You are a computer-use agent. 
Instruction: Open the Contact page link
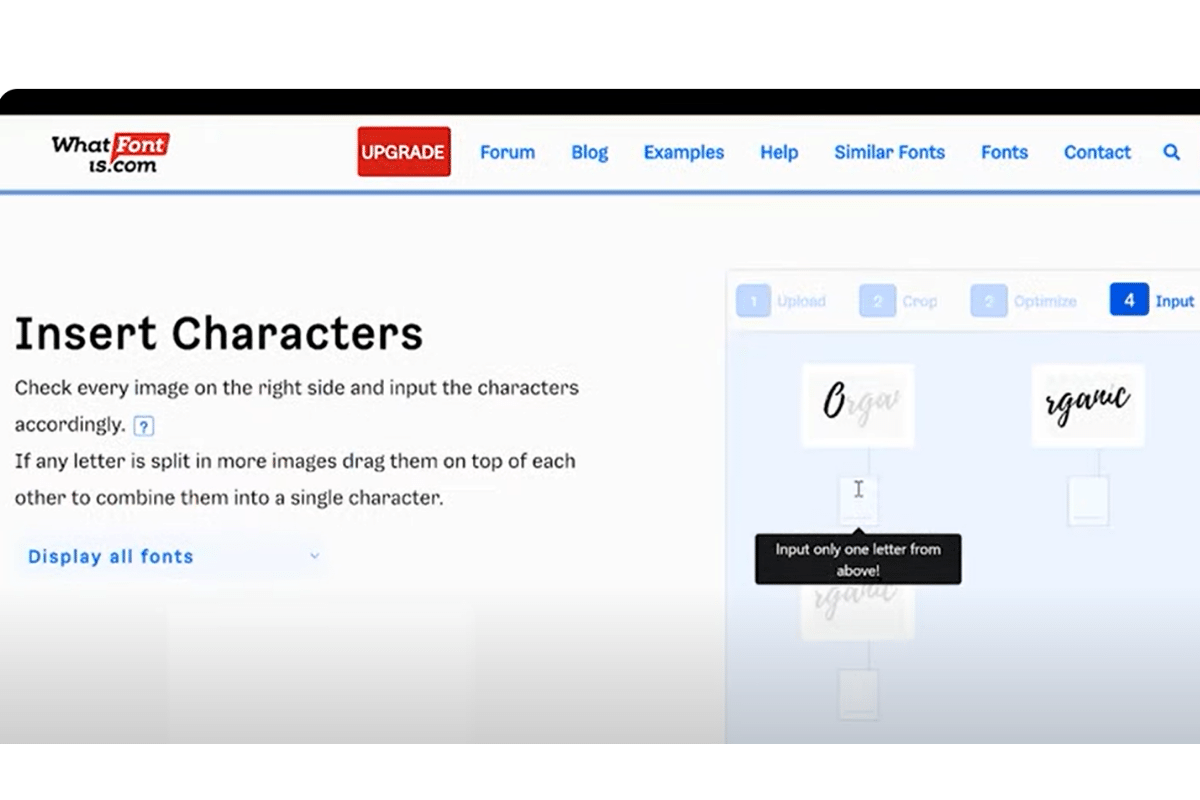pyautogui.click(x=1097, y=152)
